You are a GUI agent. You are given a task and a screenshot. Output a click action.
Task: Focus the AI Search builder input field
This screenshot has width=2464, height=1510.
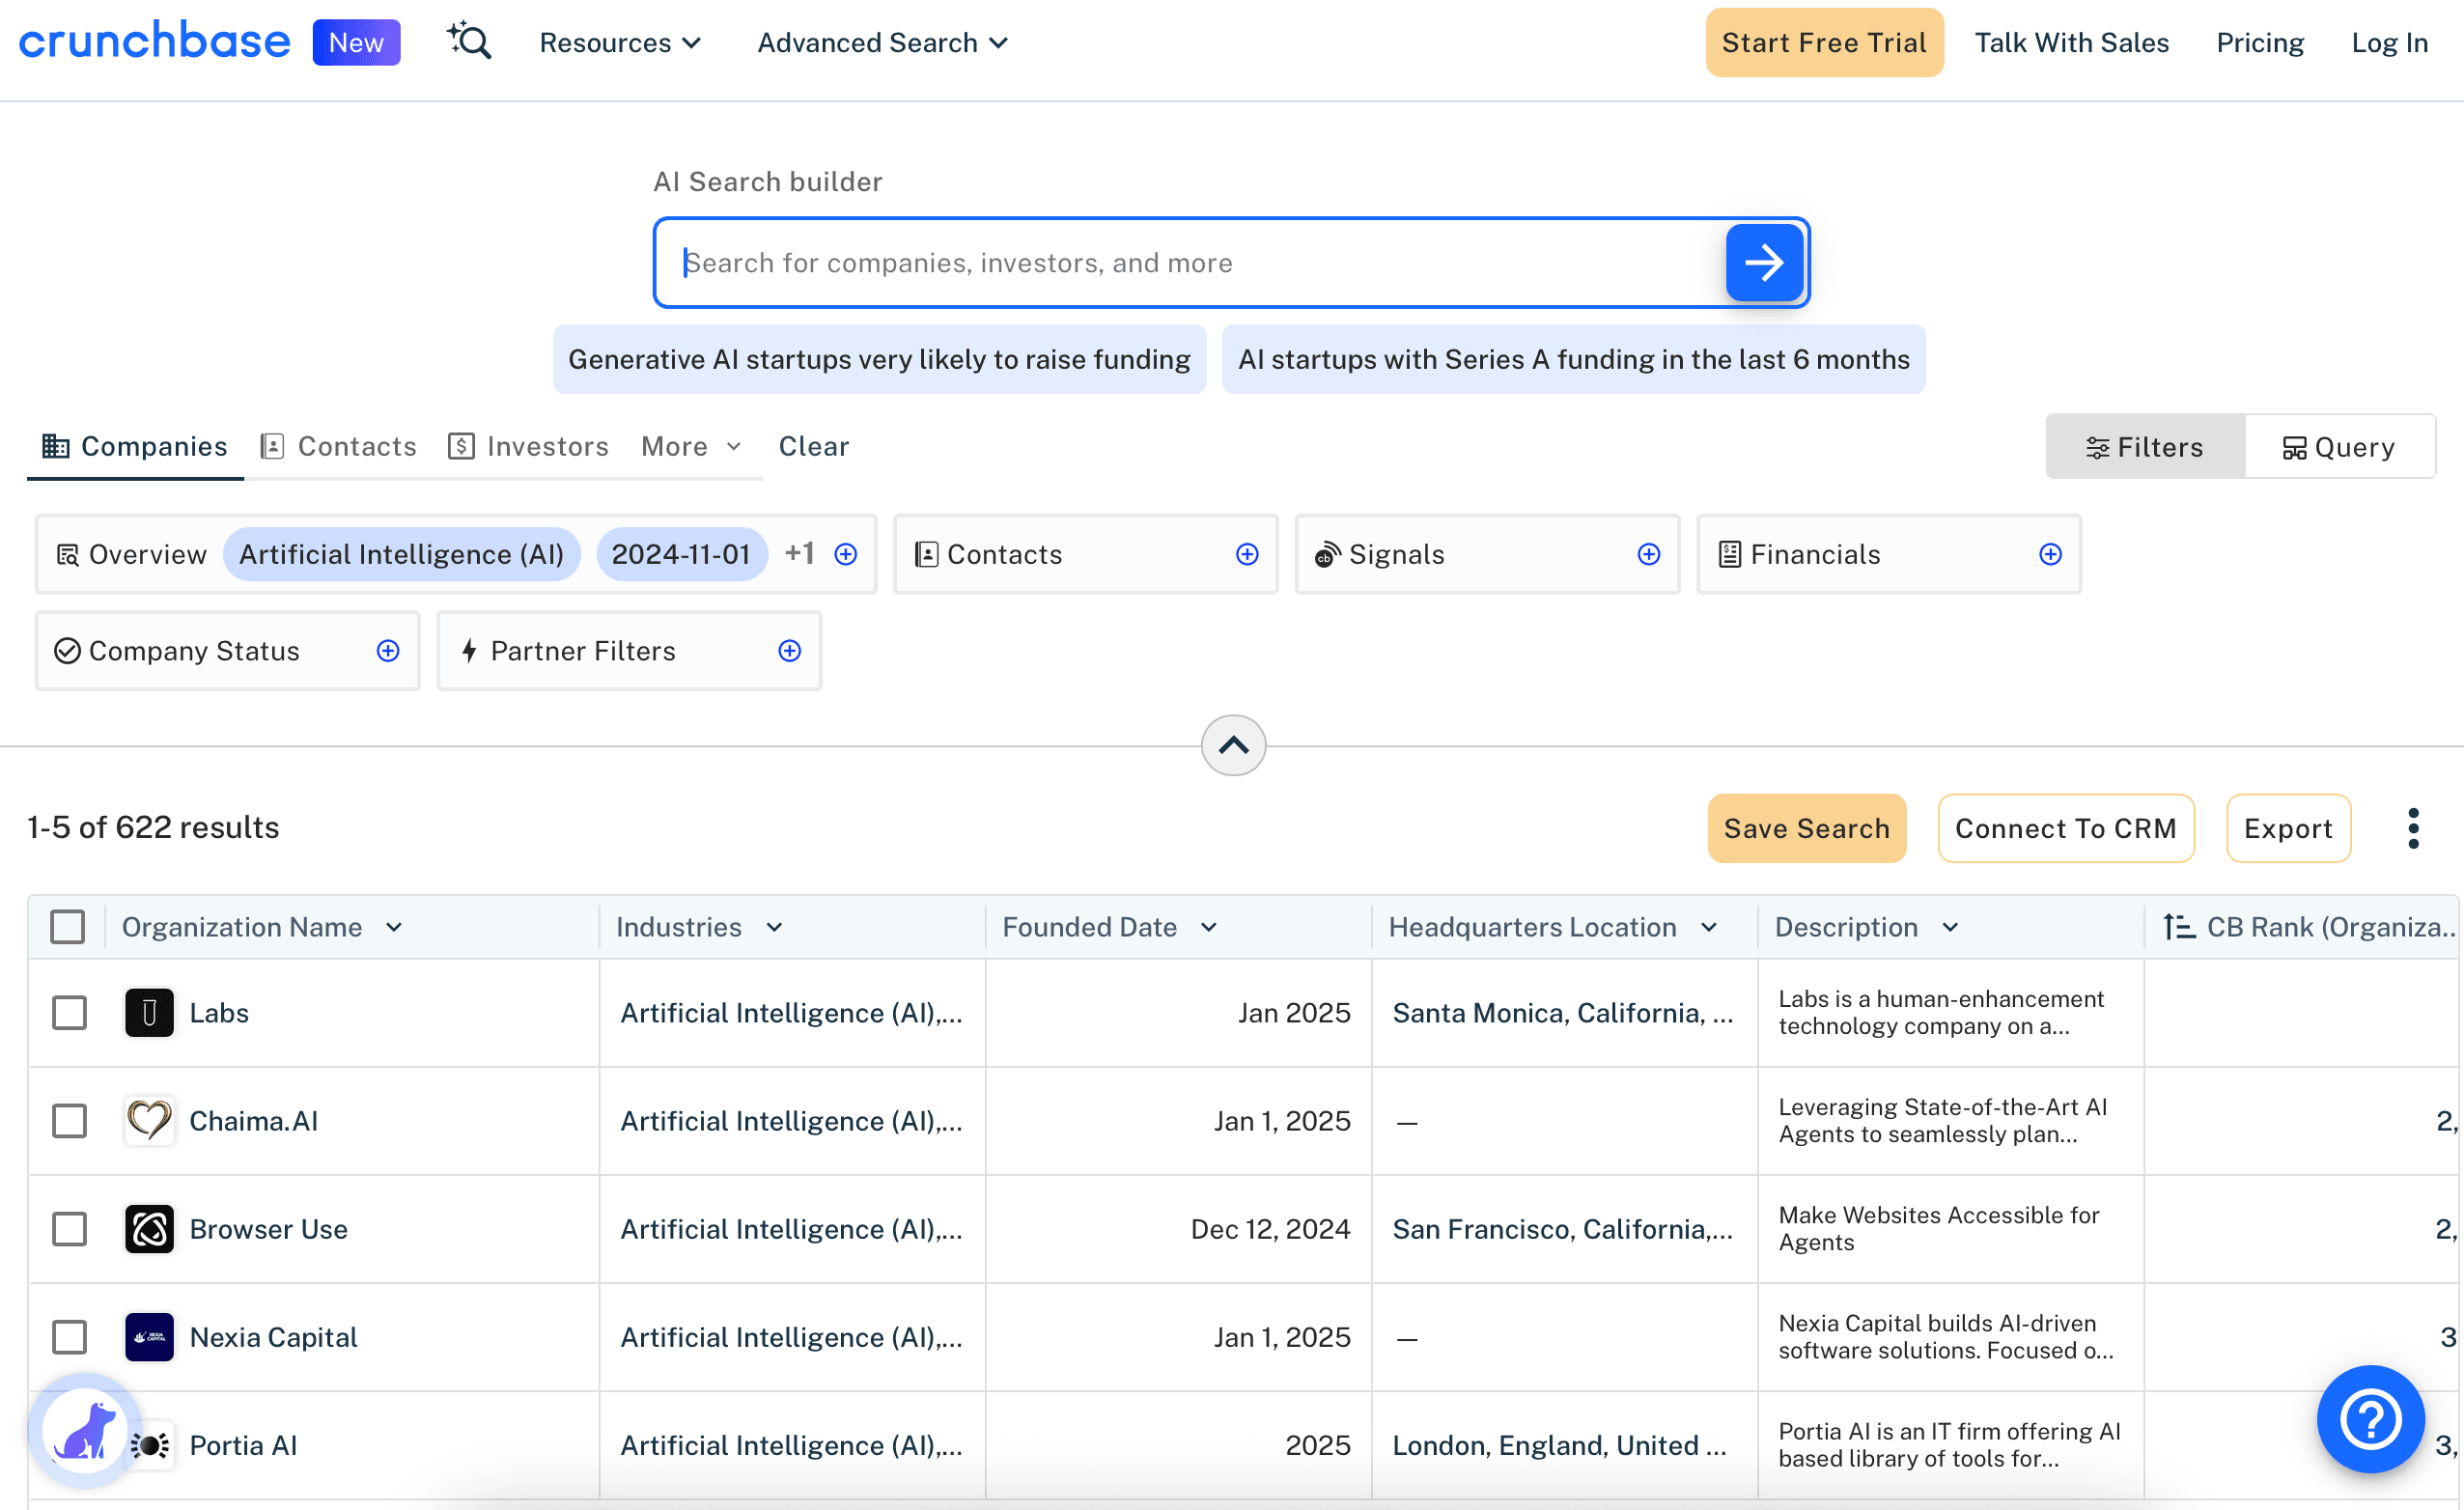click(1190, 263)
